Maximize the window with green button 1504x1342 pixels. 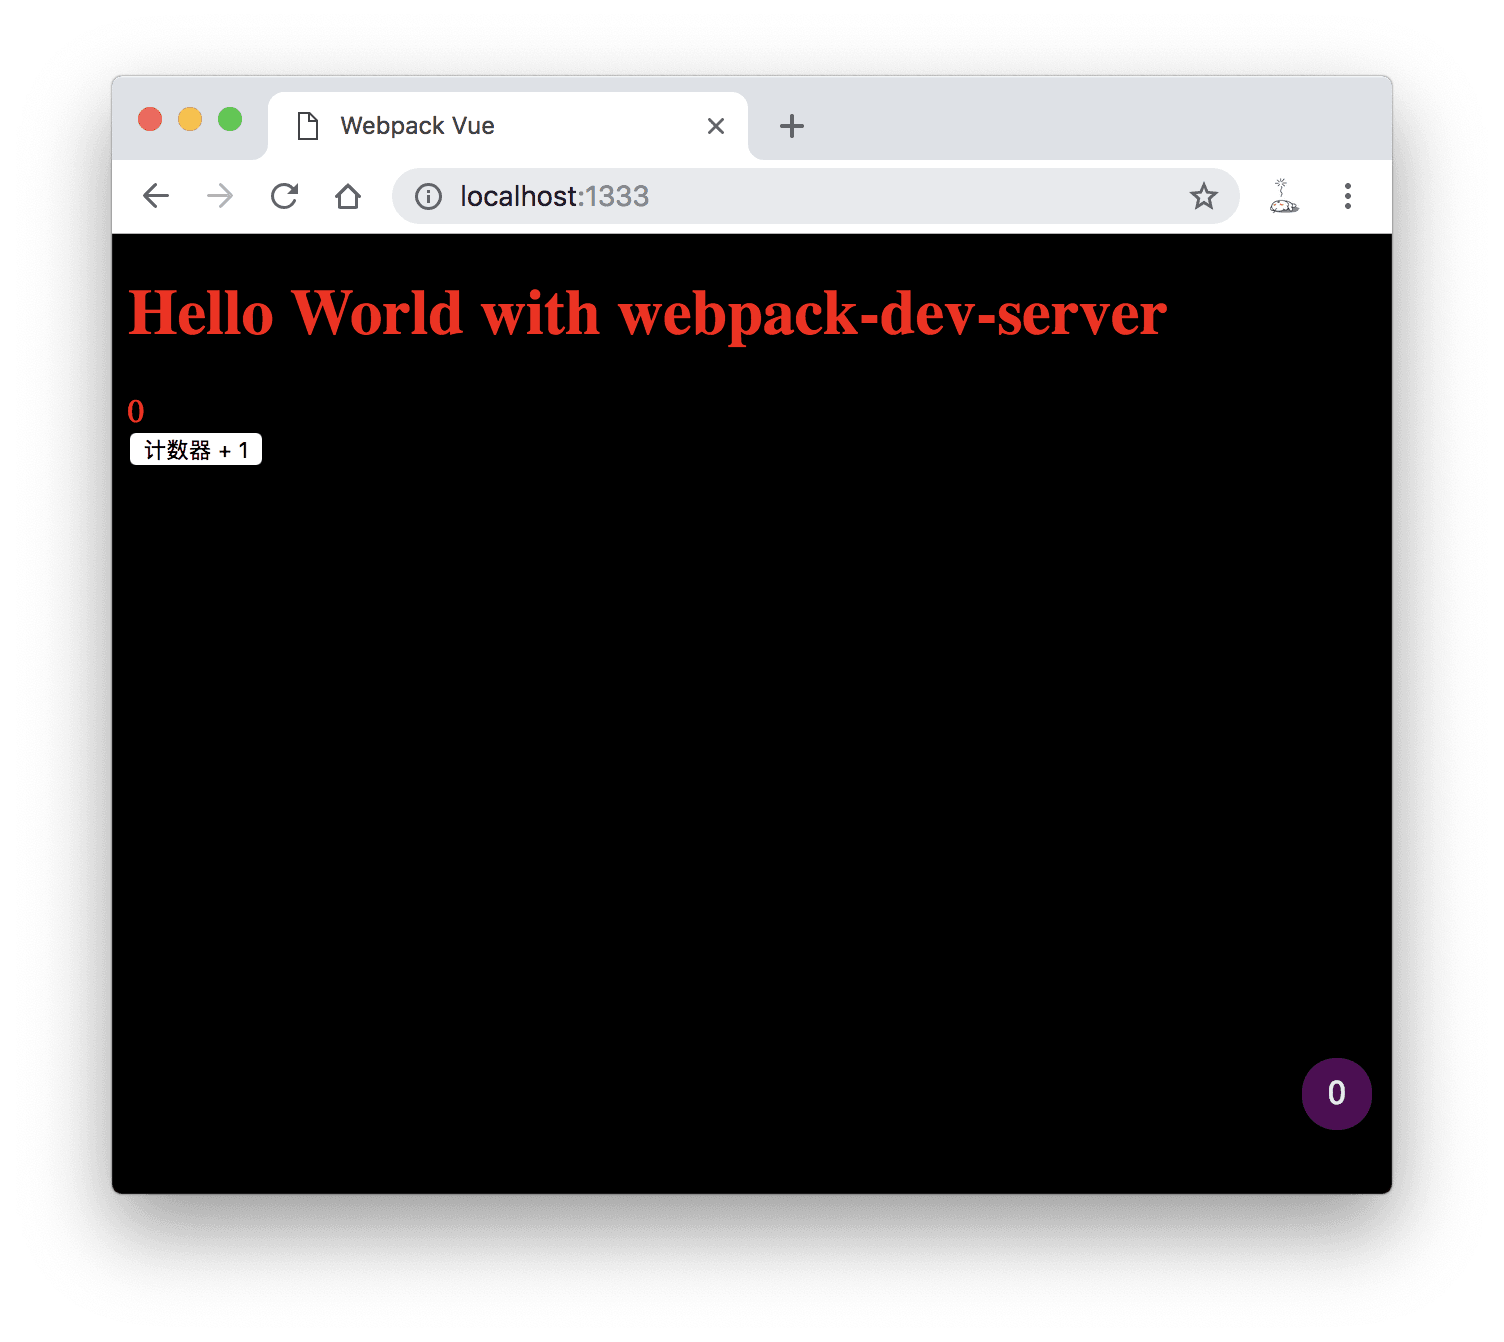(x=230, y=119)
